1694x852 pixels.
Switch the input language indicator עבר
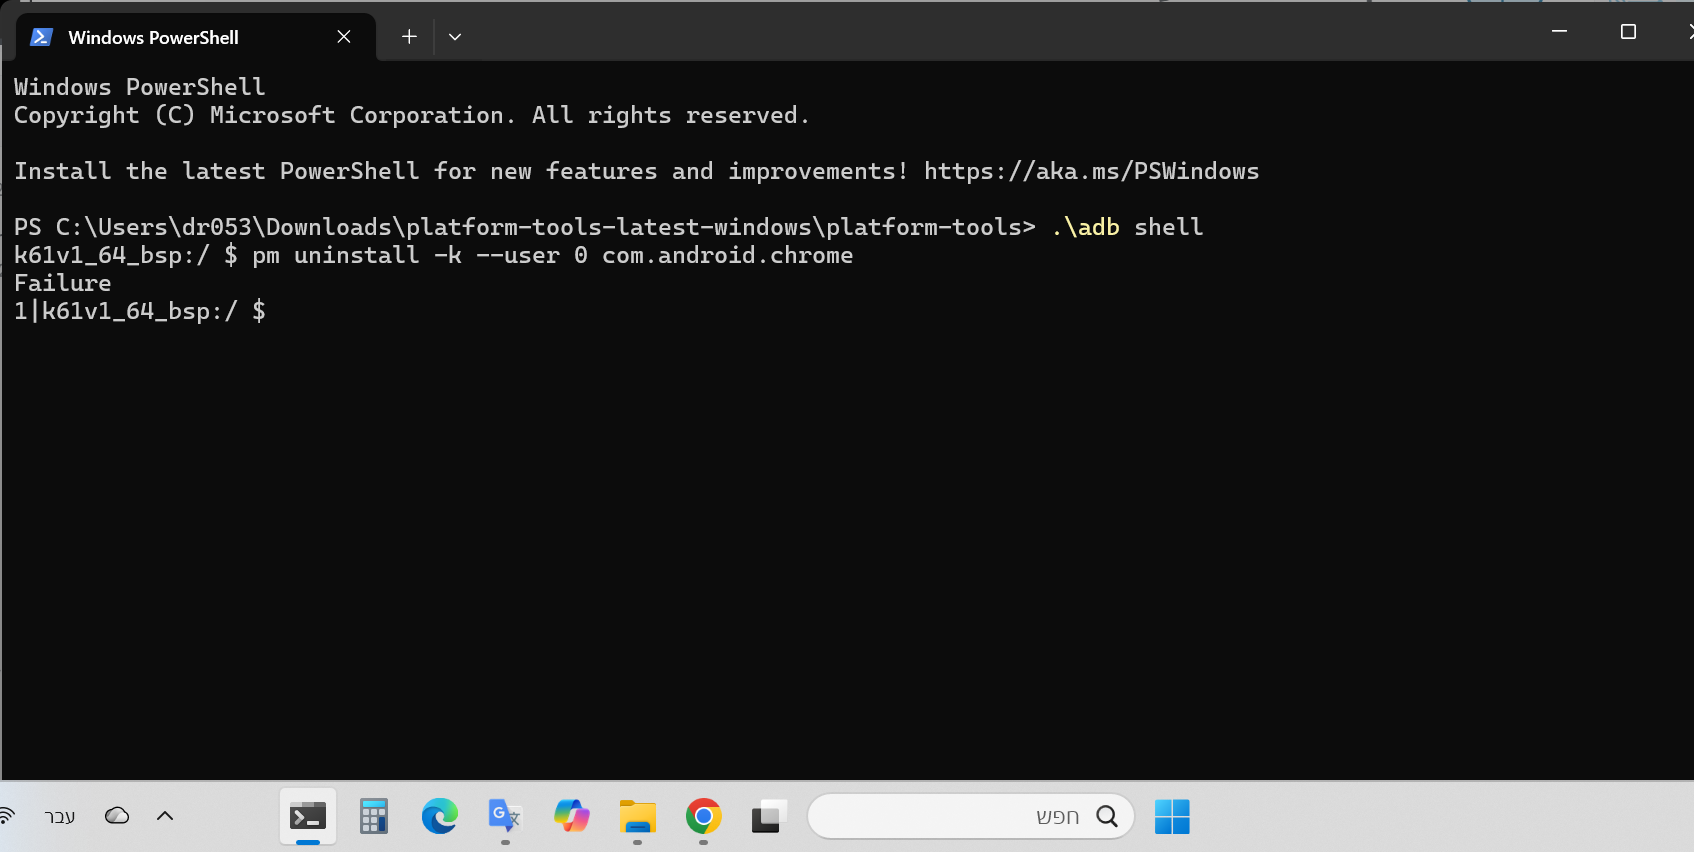[60, 816]
